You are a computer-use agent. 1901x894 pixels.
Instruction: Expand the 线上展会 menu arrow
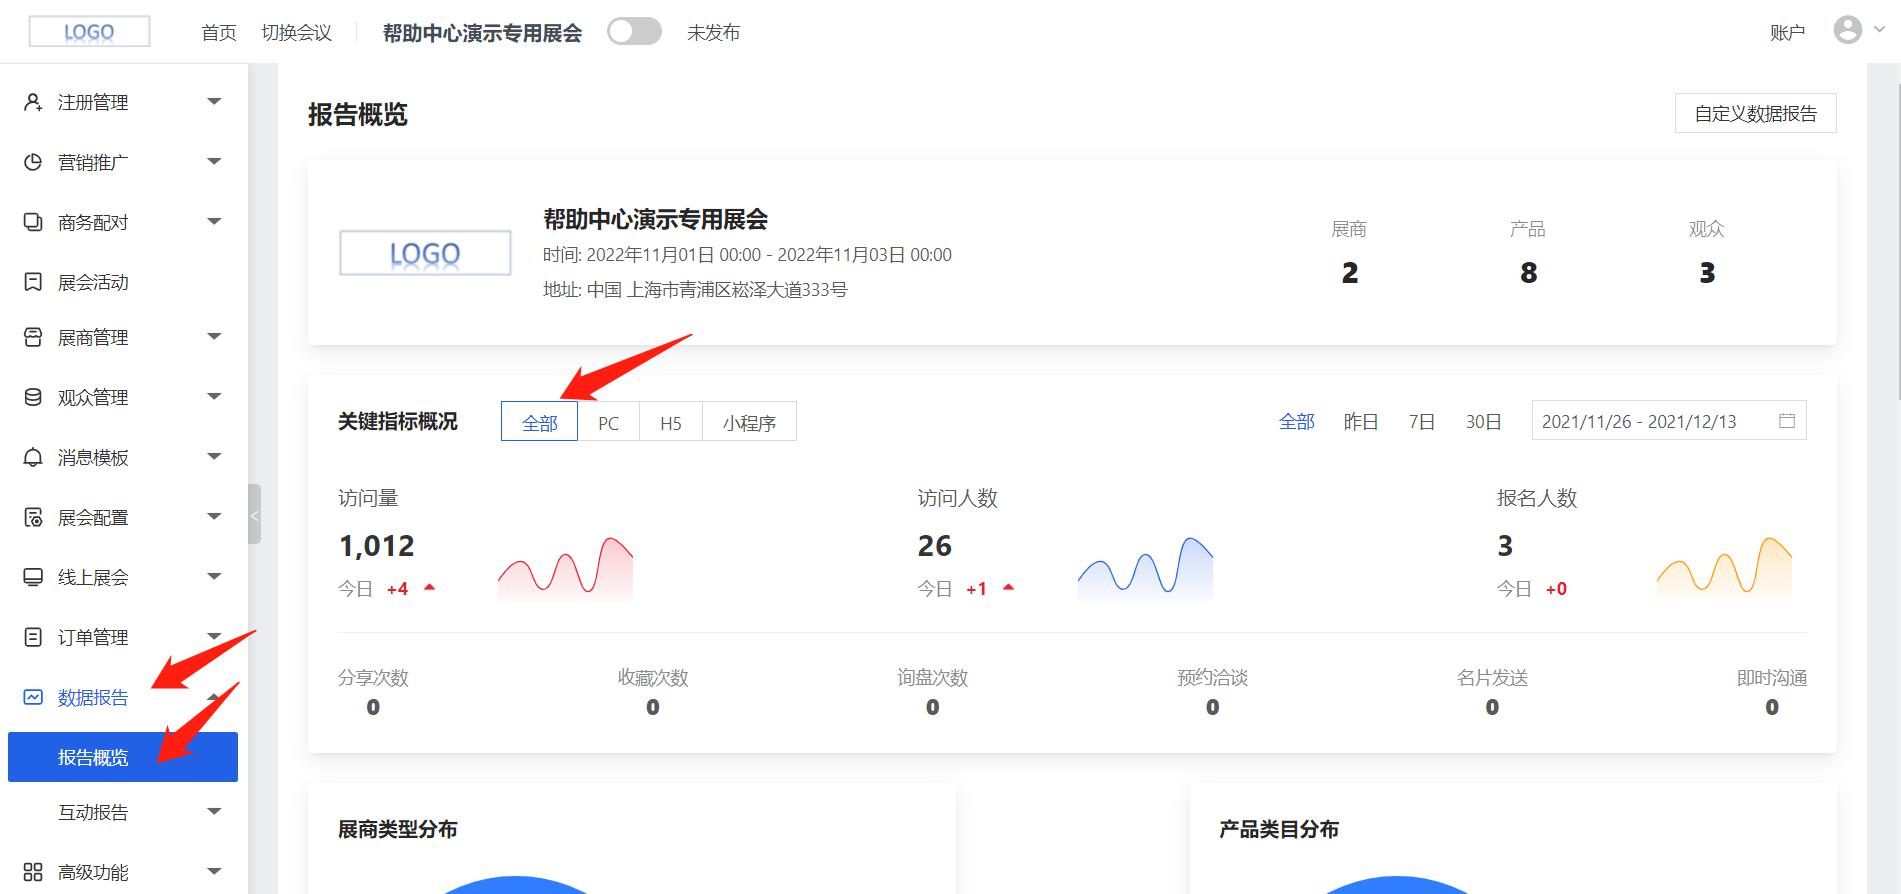(x=214, y=577)
